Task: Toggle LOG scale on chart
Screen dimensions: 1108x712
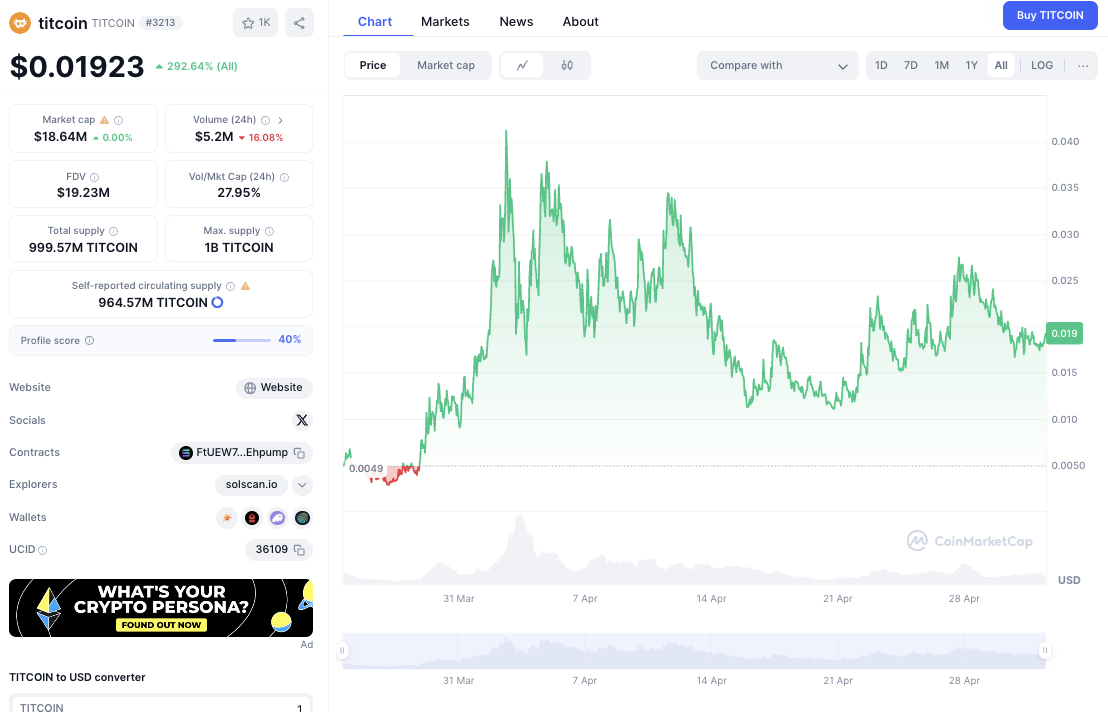Action: click(1042, 66)
